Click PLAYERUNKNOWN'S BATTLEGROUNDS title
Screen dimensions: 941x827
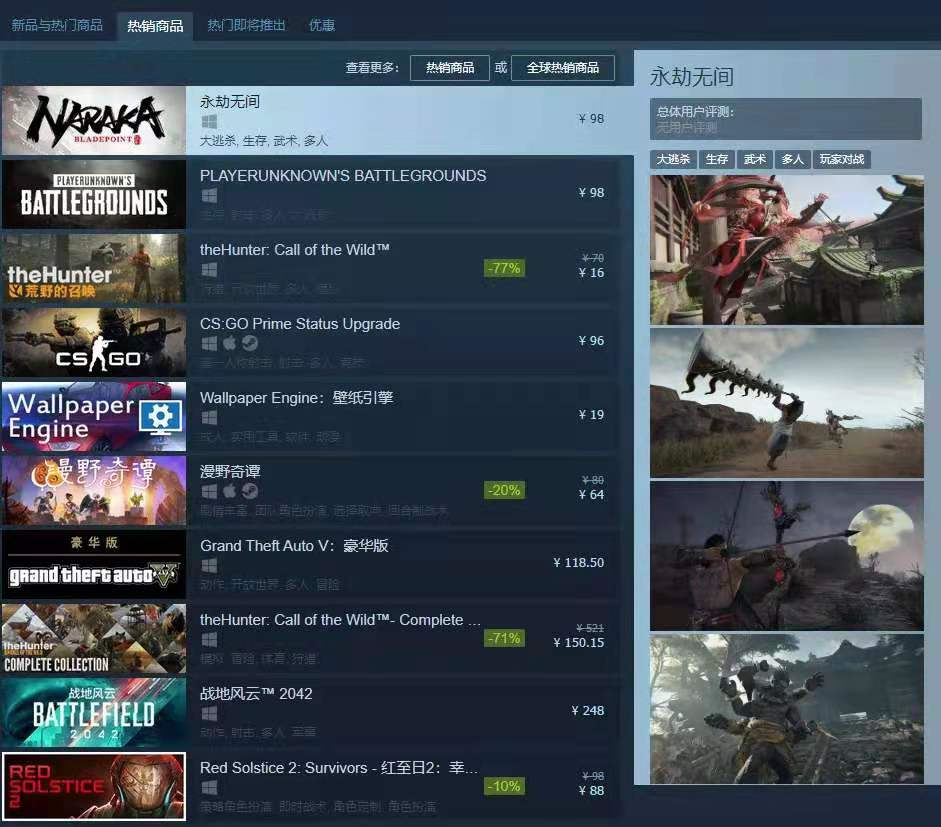pos(343,176)
